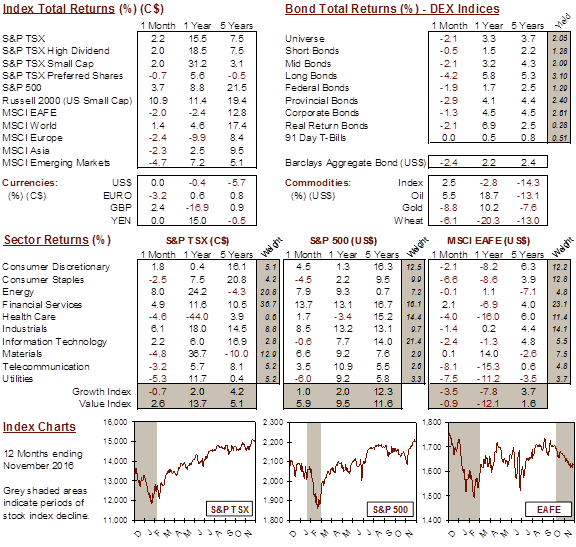
Task: Select the 'Consumer Staples' sector row
Action: (43, 280)
